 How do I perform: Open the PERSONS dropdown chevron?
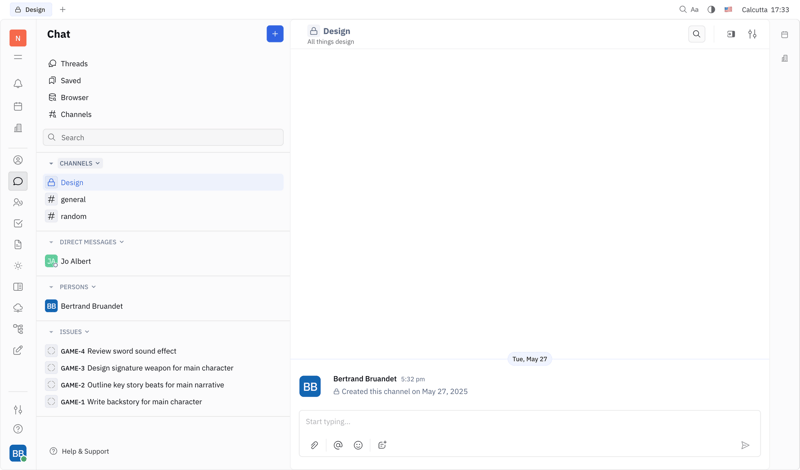coord(93,287)
